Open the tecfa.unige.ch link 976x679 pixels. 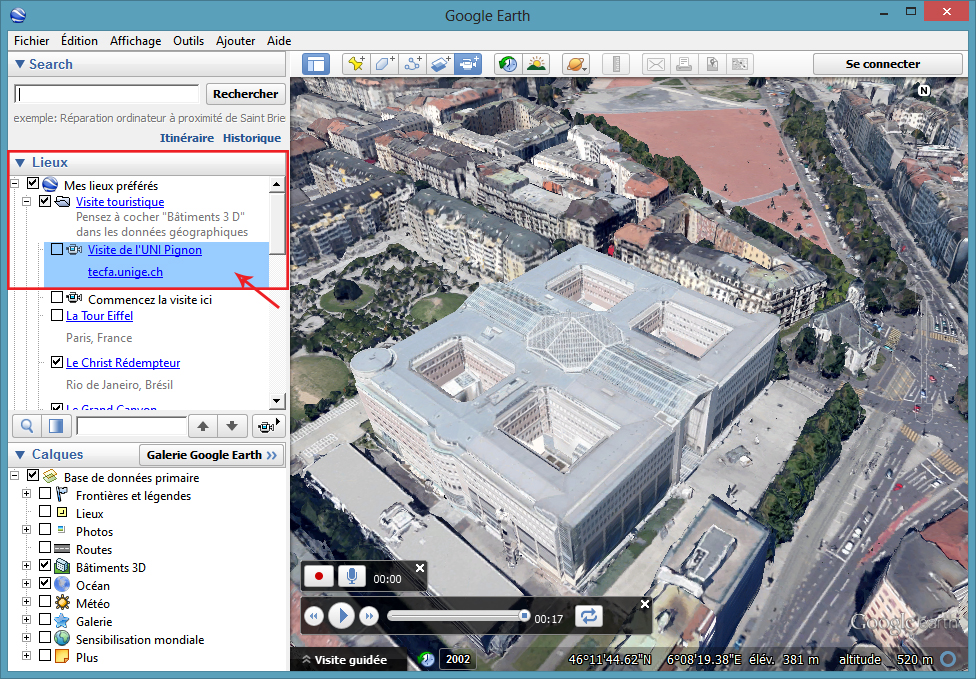125,272
